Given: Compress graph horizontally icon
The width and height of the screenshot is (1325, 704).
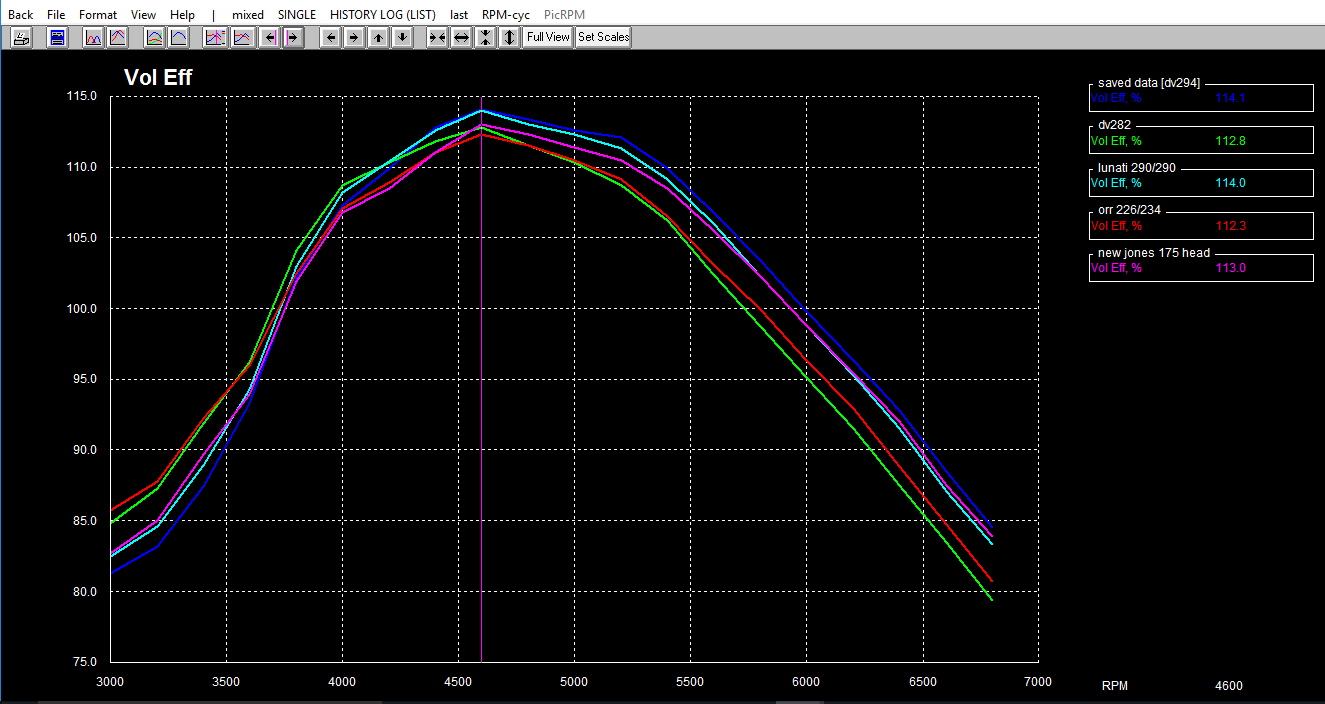Looking at the screenshot, I should click(x=437, y=38).
